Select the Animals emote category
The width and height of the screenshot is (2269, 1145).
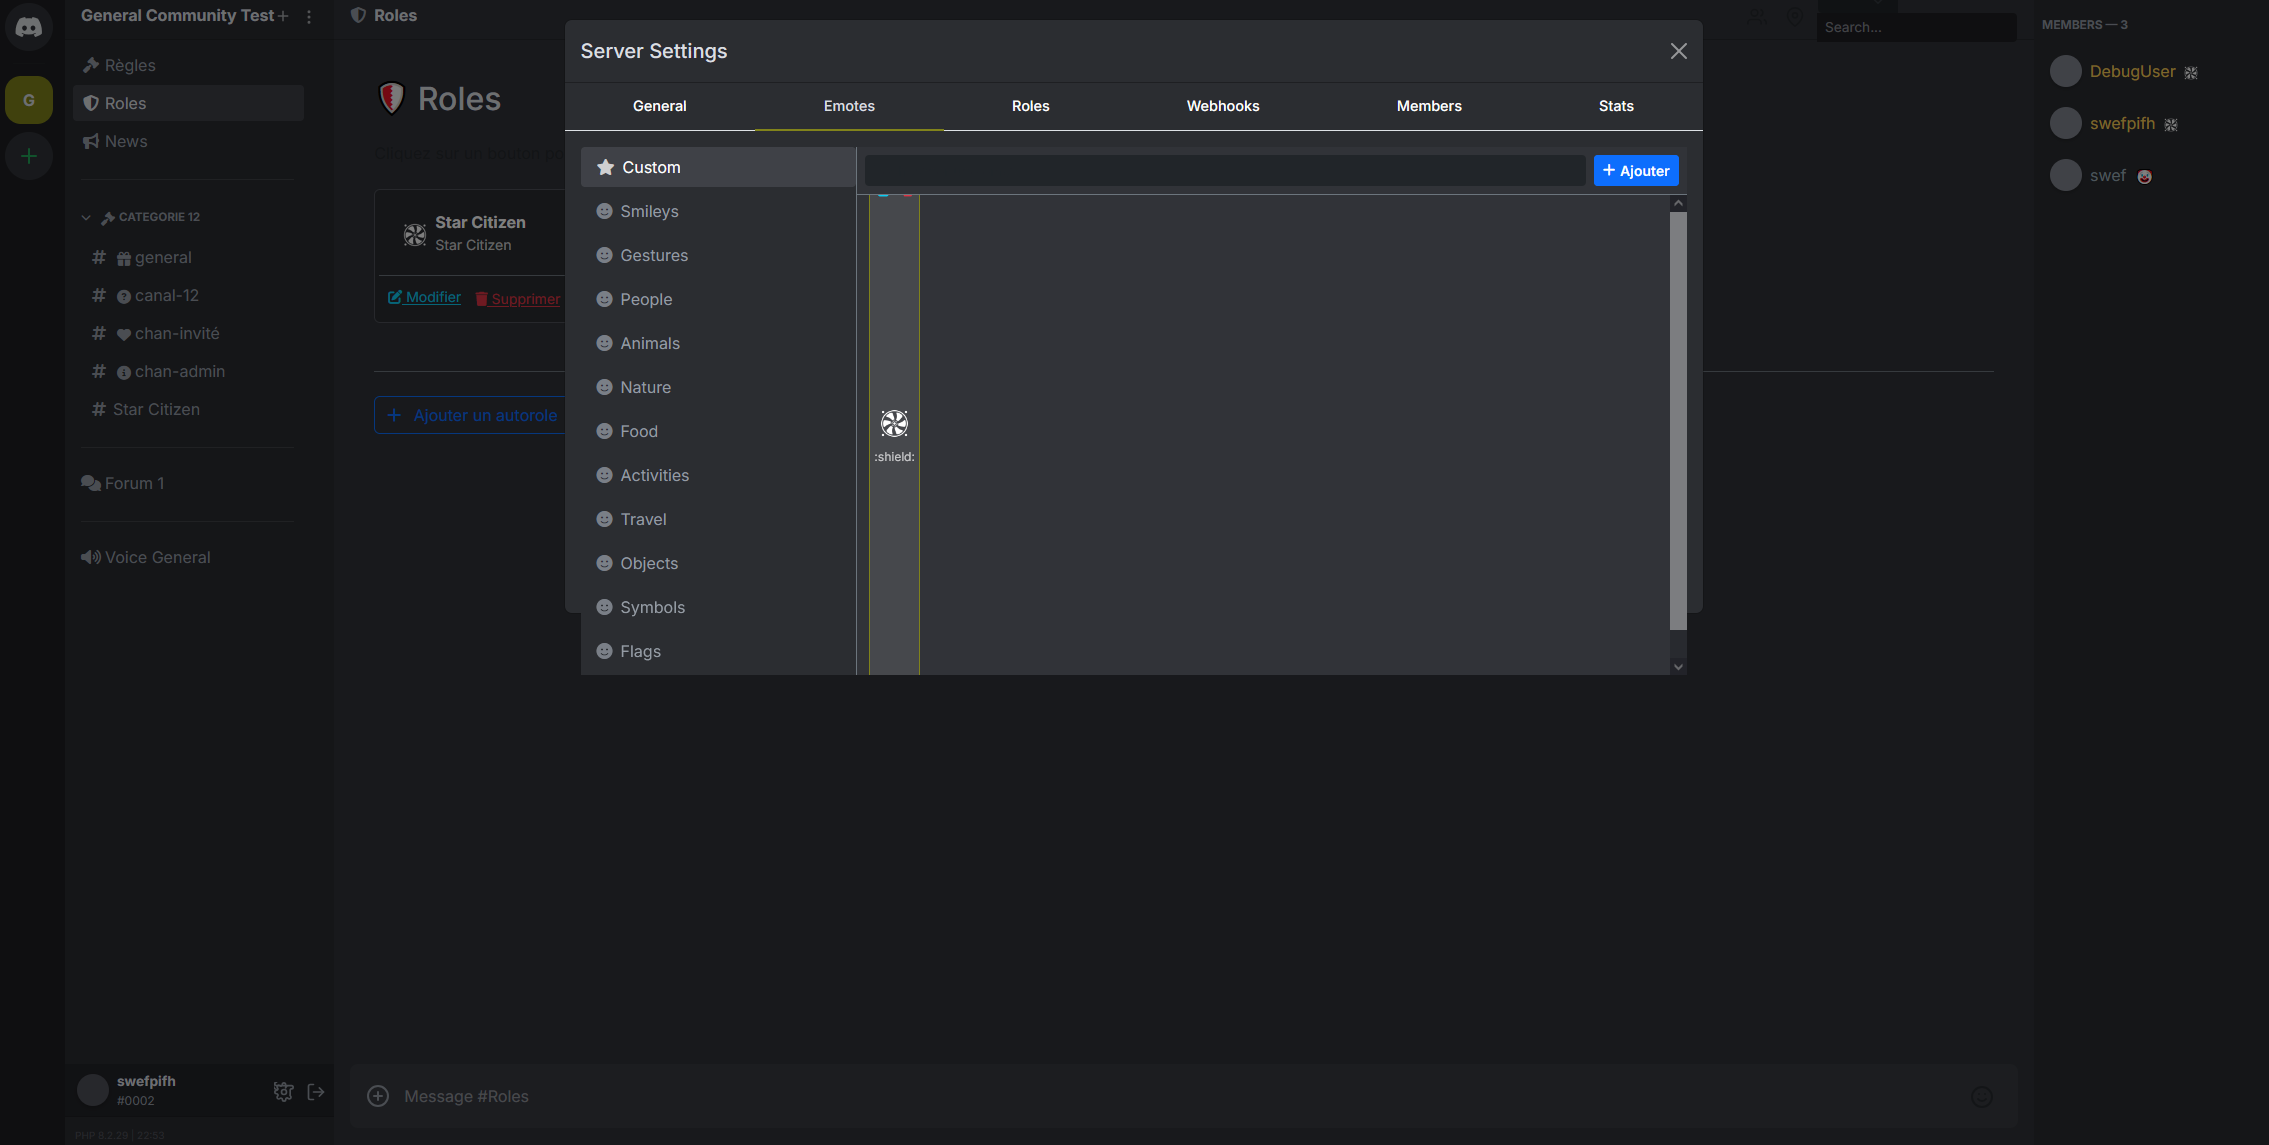[x=649, y=343]
